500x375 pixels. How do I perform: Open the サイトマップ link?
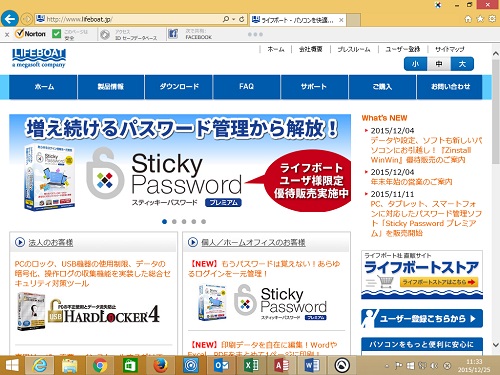pos(449,49)
